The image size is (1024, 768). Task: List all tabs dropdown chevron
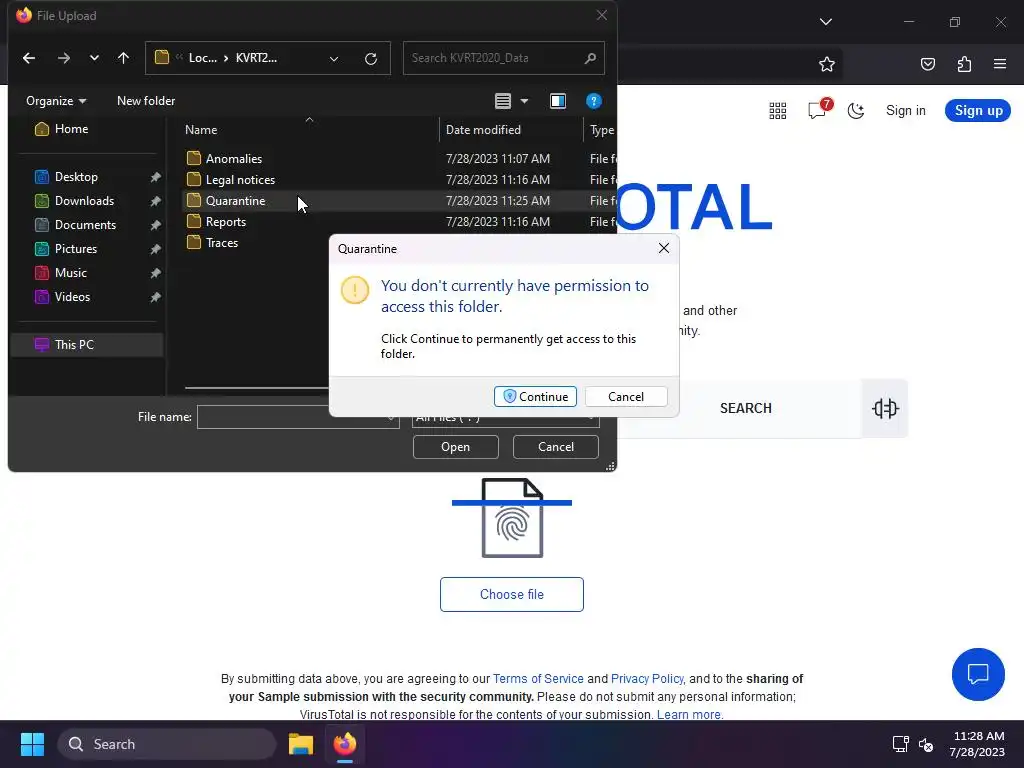pyautogui.click(x=825, y=22)
